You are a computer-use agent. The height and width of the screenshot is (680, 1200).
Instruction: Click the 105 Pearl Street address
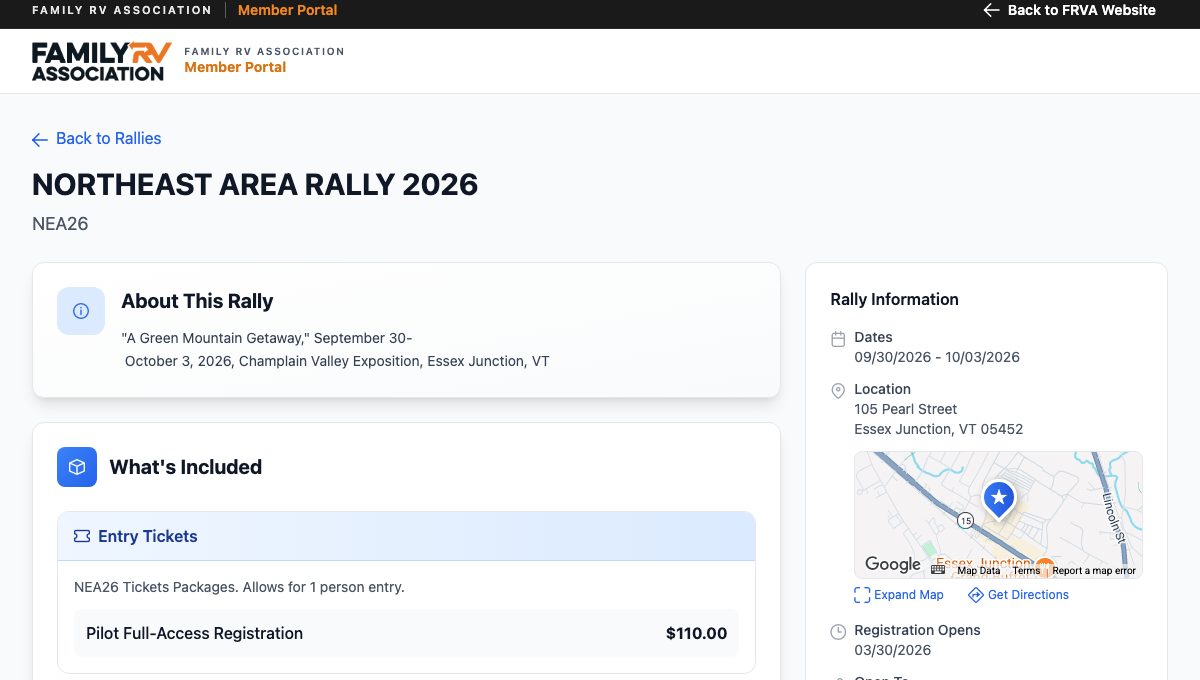click(905, 409)
